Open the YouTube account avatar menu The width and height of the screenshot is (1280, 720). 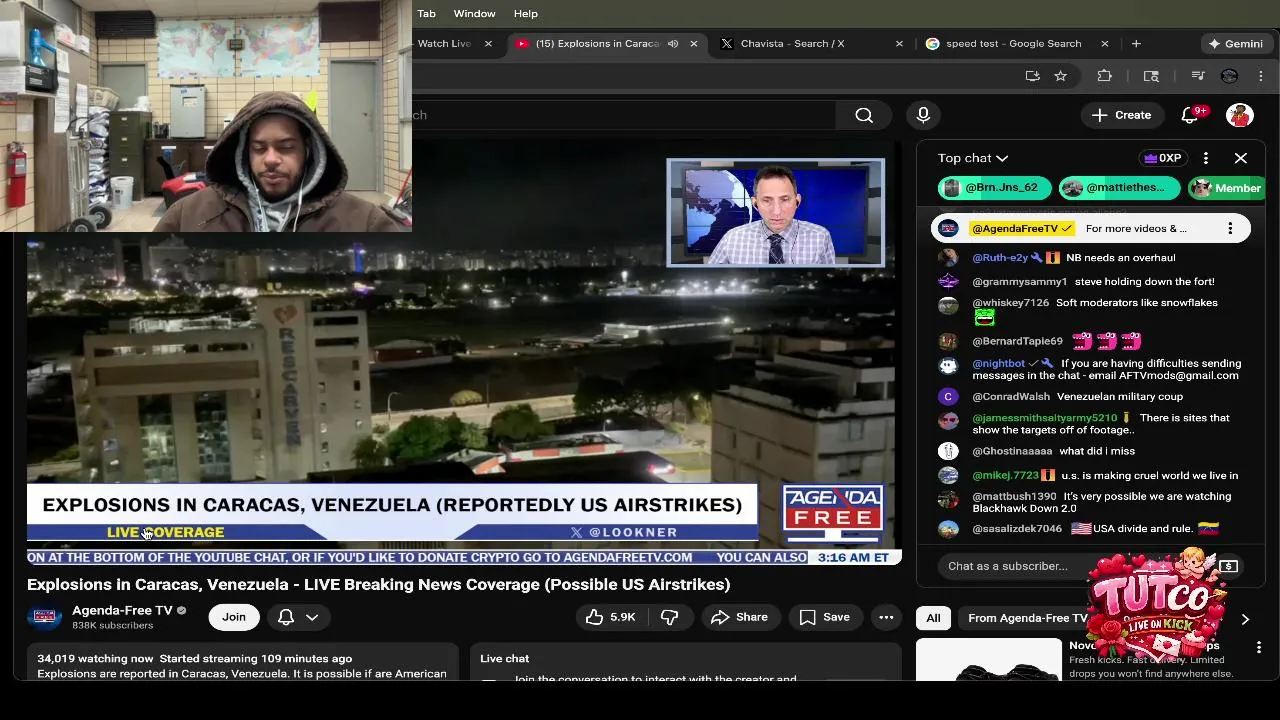(x=1240, y=115)
